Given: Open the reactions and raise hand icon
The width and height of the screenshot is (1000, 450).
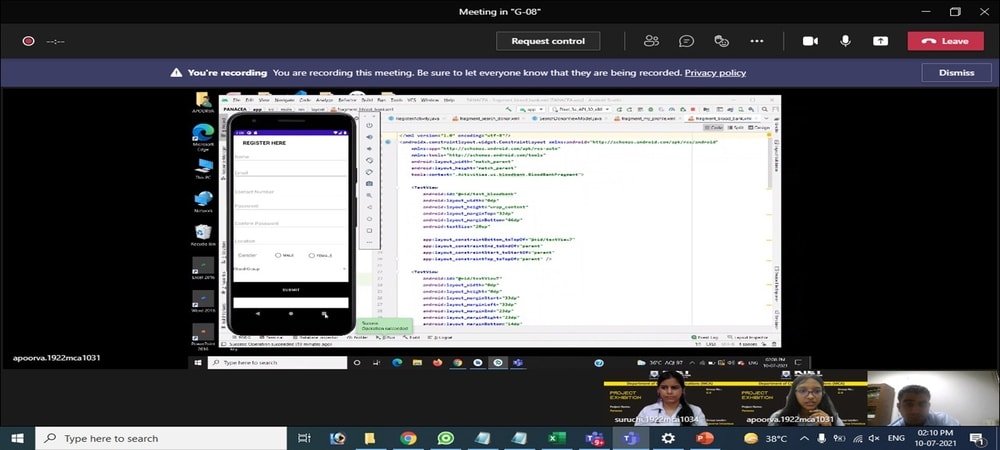Looking at the screenshot, I should coord(721,41).
